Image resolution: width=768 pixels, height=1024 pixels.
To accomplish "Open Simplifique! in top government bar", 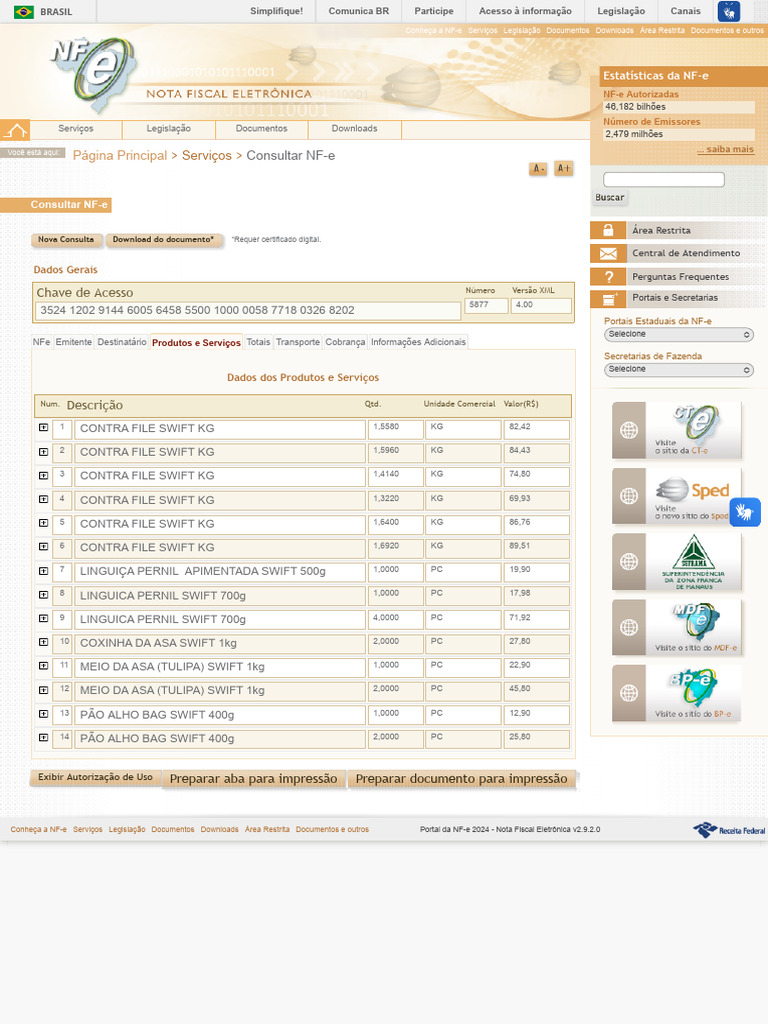I will [x=276, y=11].
